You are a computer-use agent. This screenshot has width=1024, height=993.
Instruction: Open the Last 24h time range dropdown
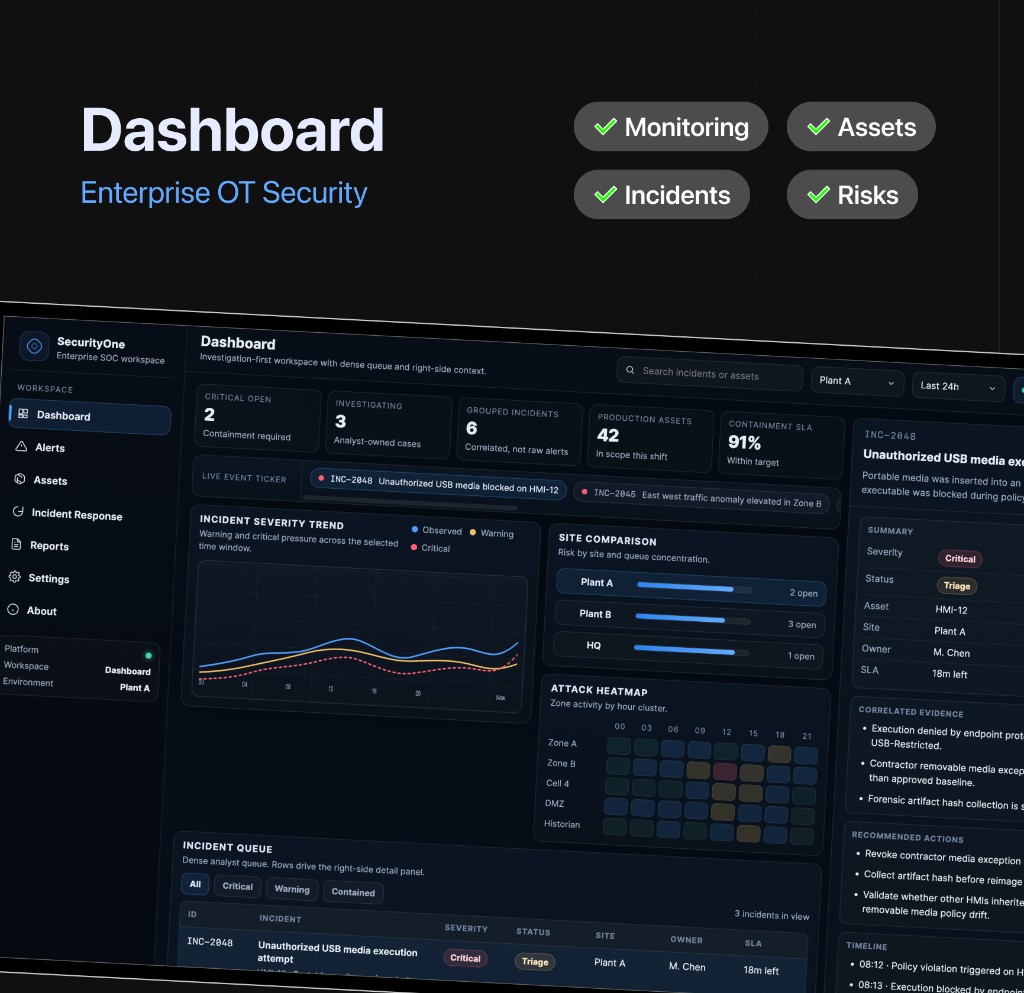pyautogui.click(x=957, y=387)
